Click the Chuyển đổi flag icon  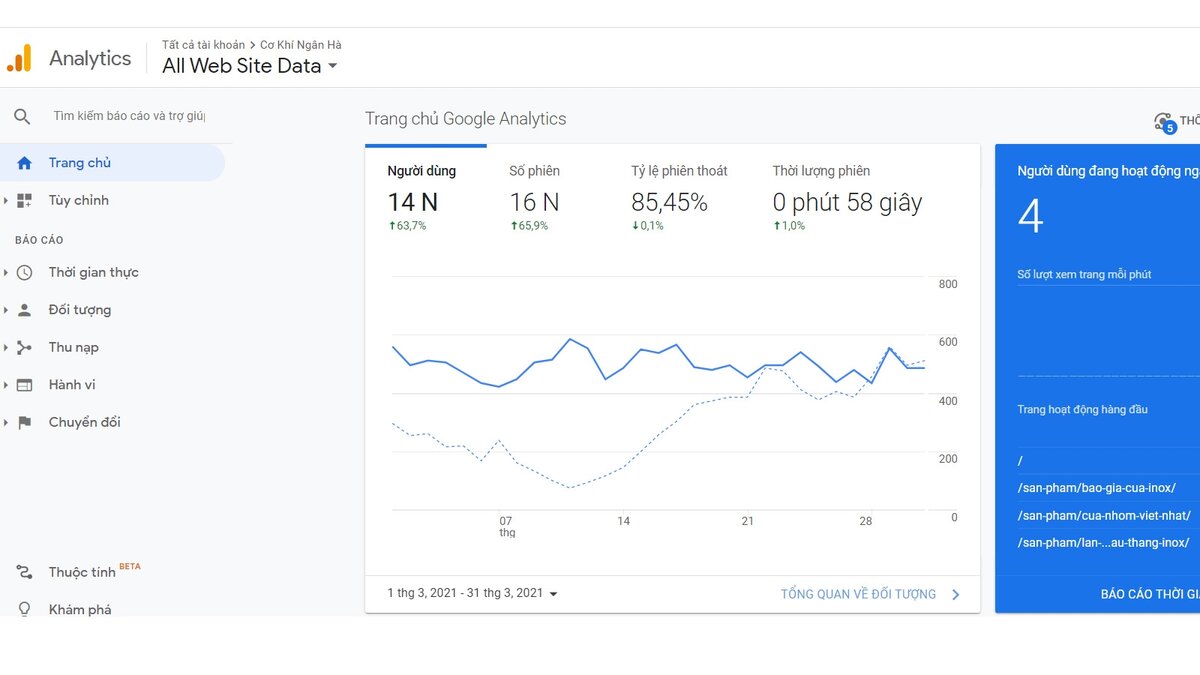(x=25, y=423)
